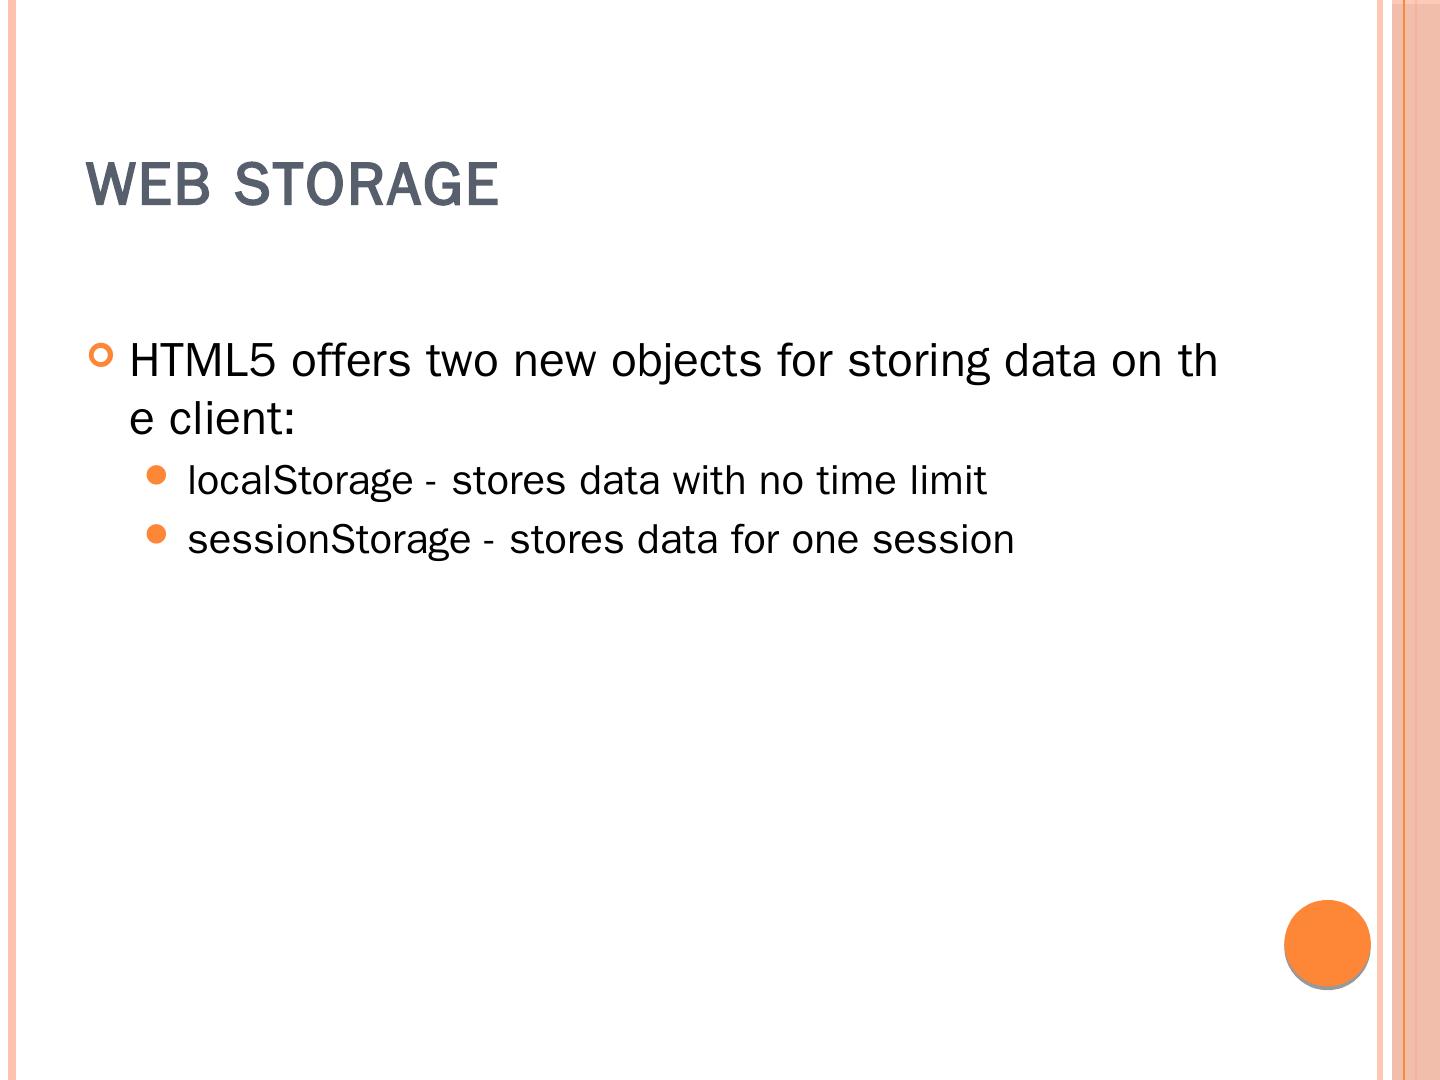Click the phrase "for one session"
This screenshot has width=1440, height=1080.
pyautogui.click(x=872, y=540)
